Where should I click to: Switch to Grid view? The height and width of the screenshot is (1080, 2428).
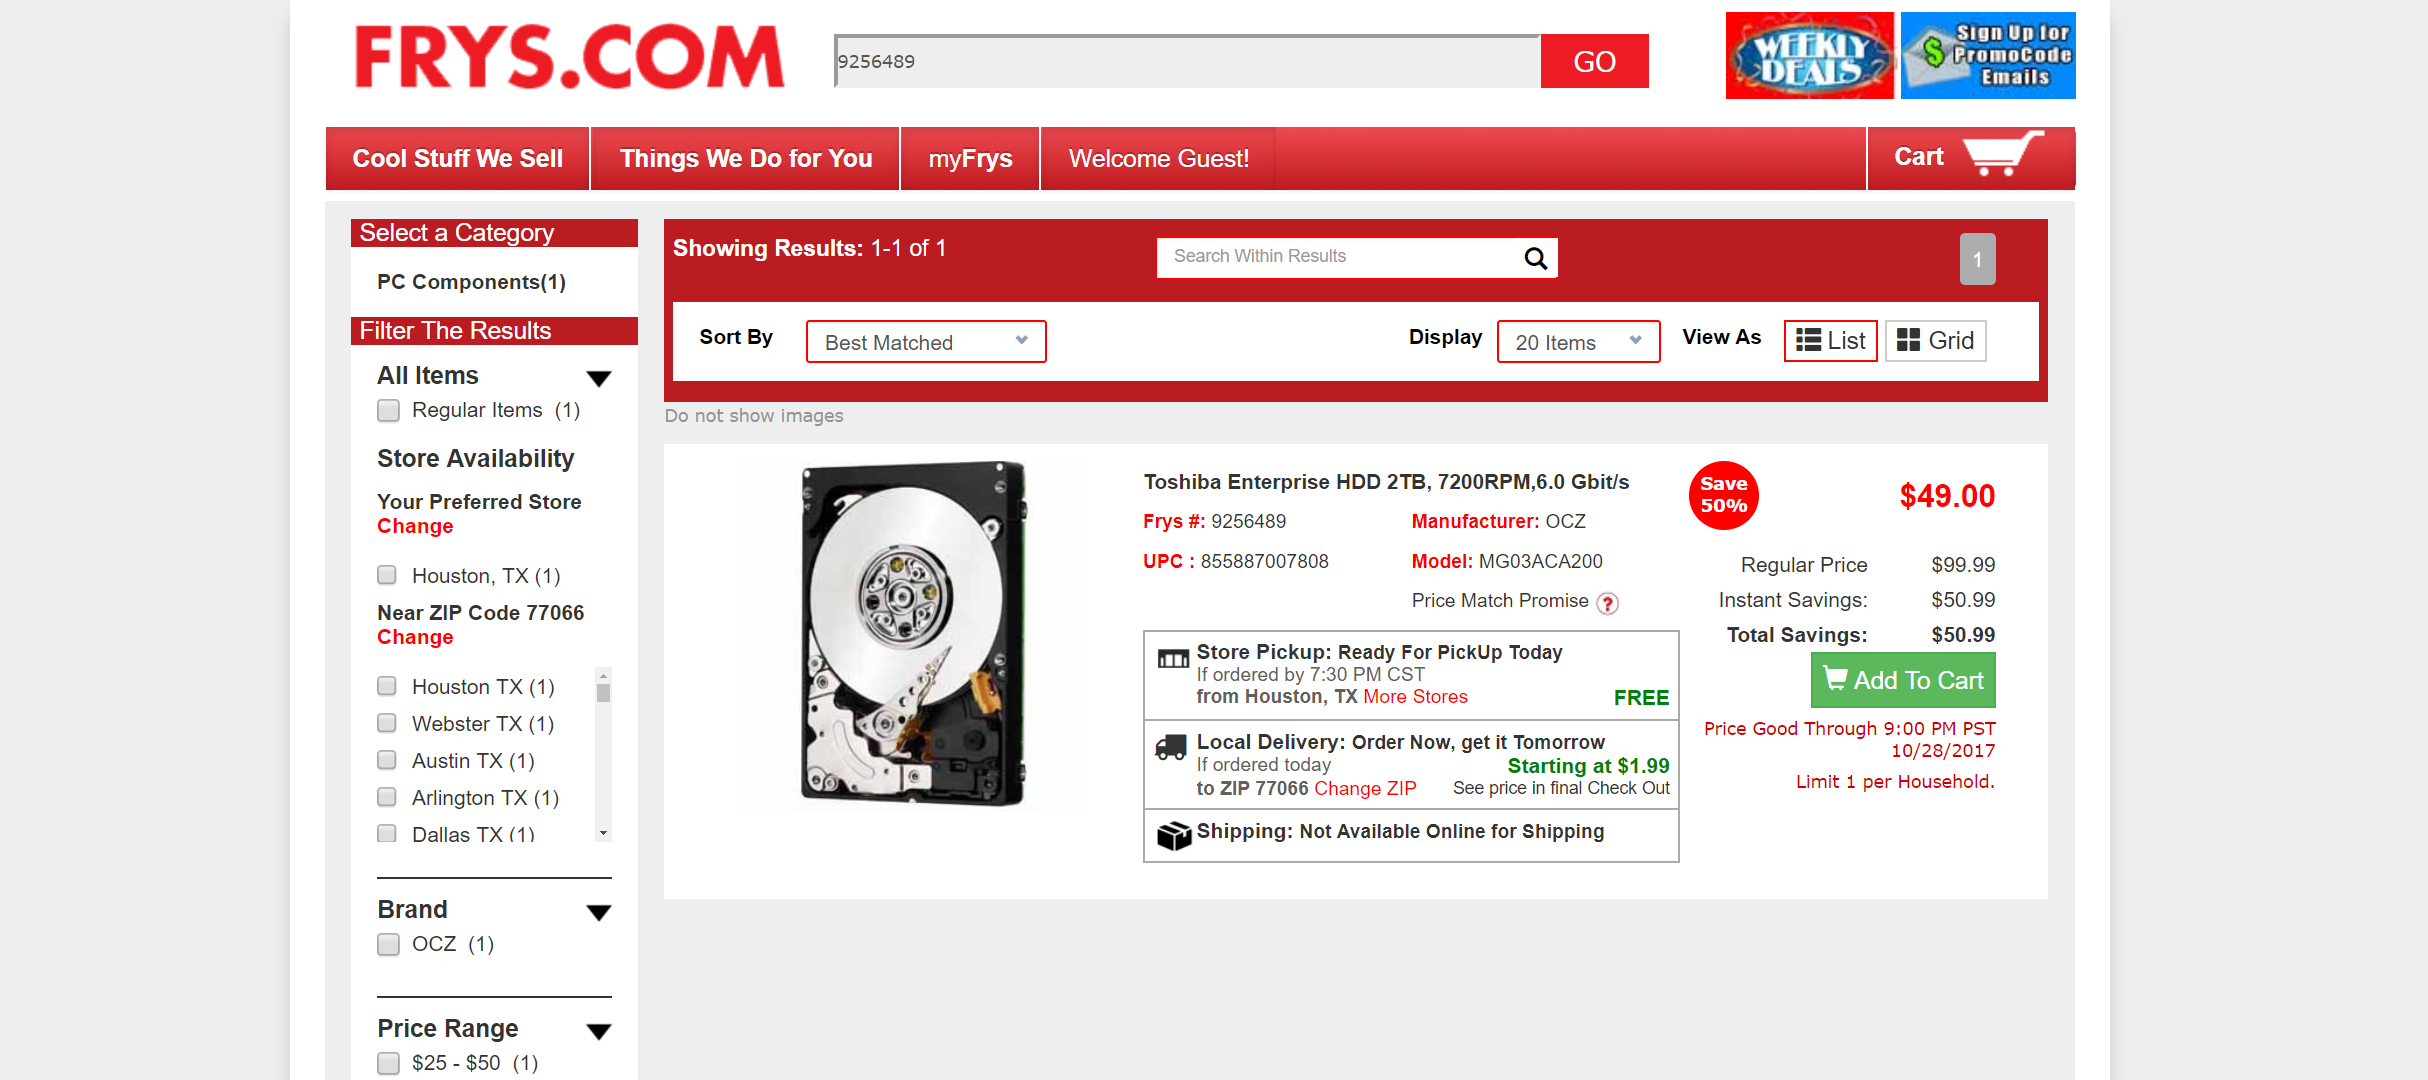click(1936, 341)
